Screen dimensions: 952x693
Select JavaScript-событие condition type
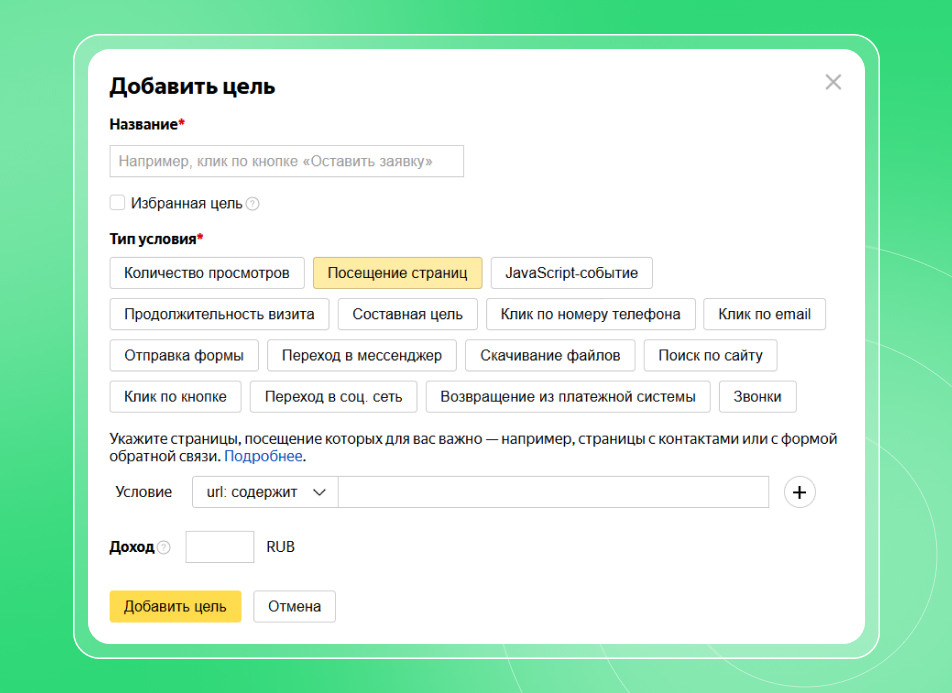pyautogui.click(x=571, y=273)
